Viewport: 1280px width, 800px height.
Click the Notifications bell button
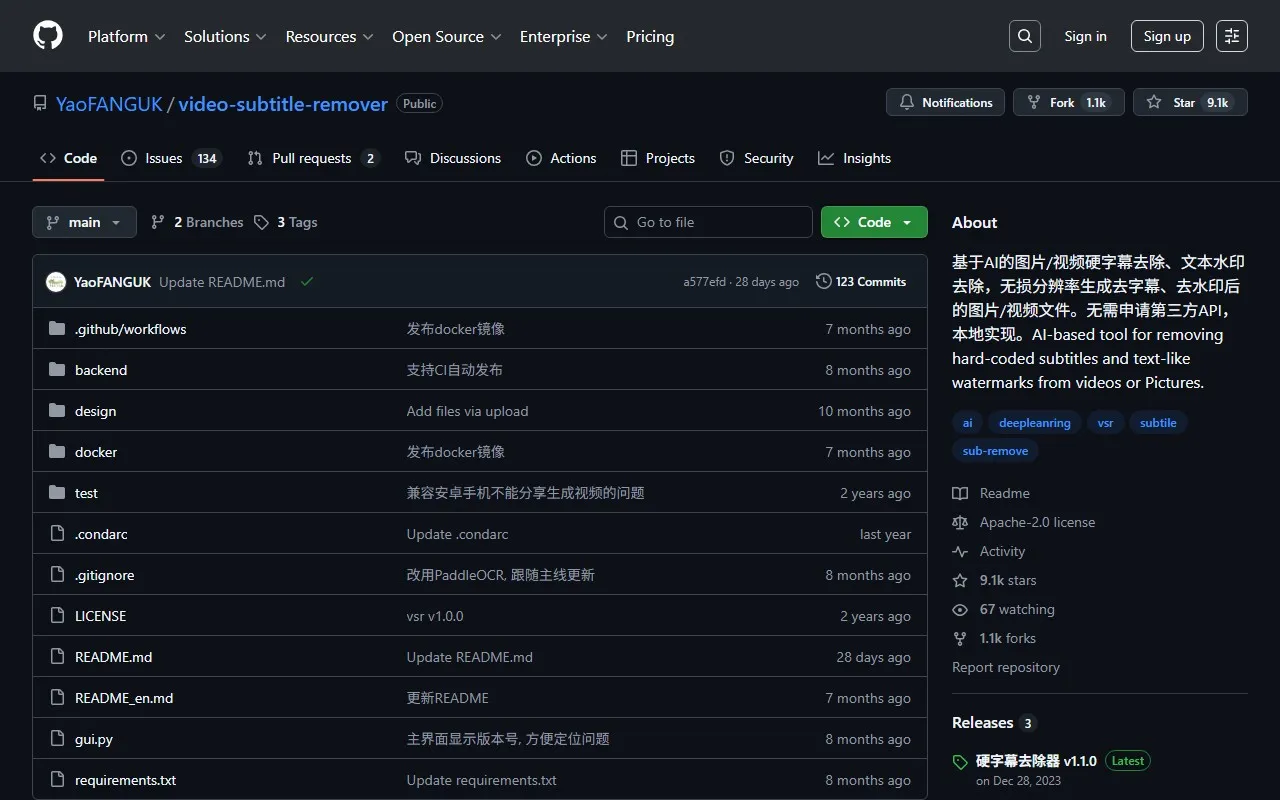(x=945, y=102)
